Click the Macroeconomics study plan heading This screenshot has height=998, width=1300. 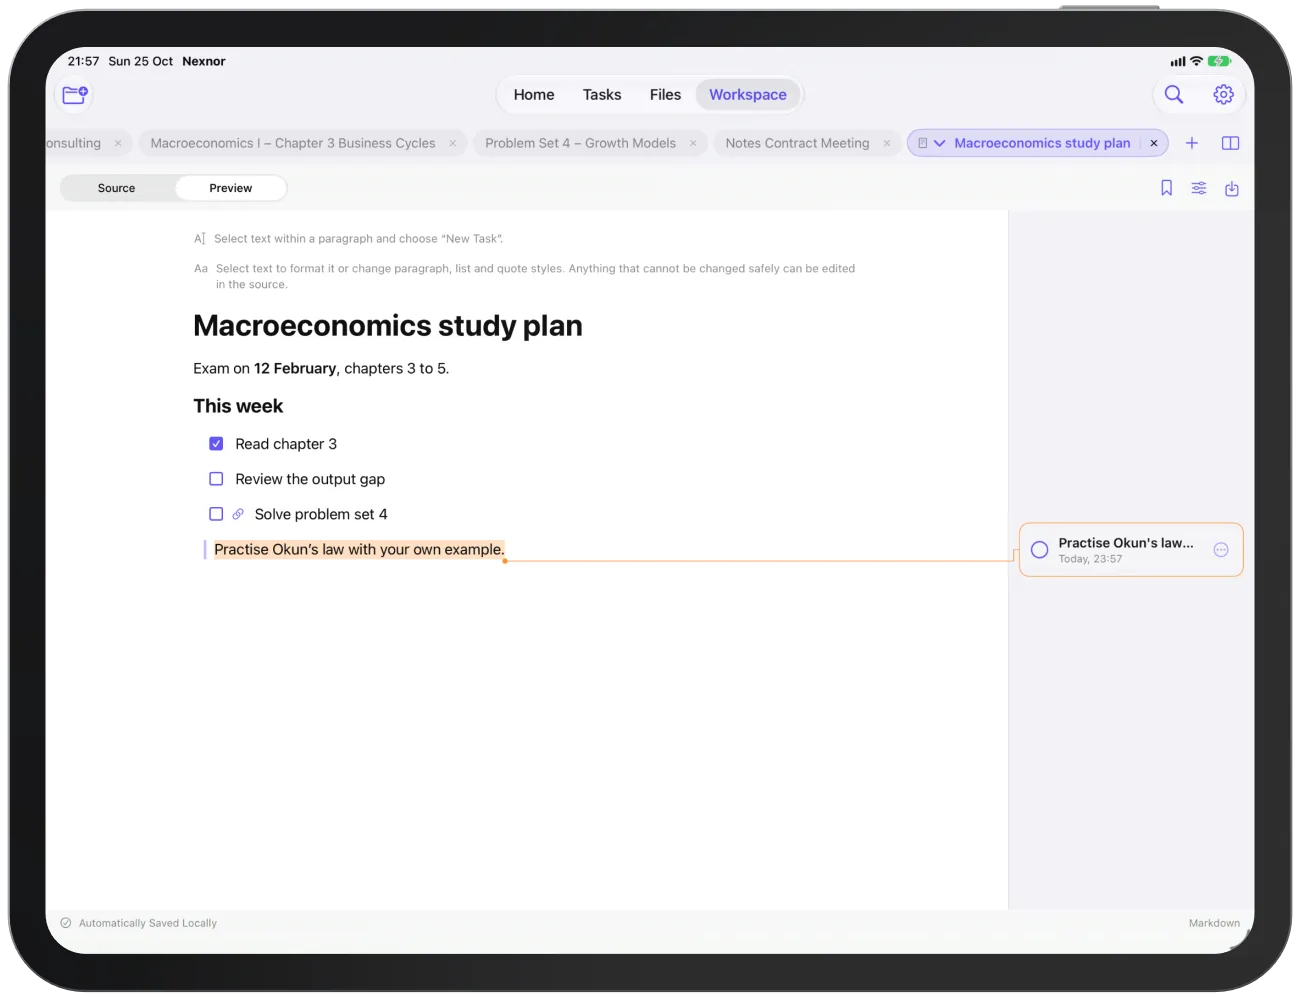(x=388, y=326)
